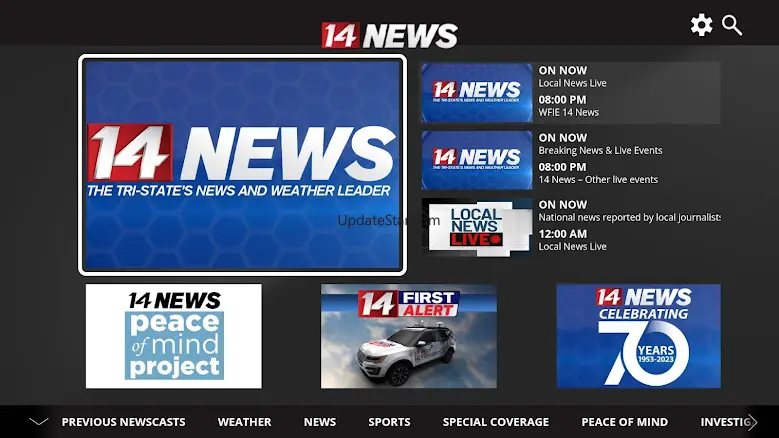The image size is (779, 438).
Task: Open the 14 First Alert vehicle card
Action: click(x=409, y=336)
